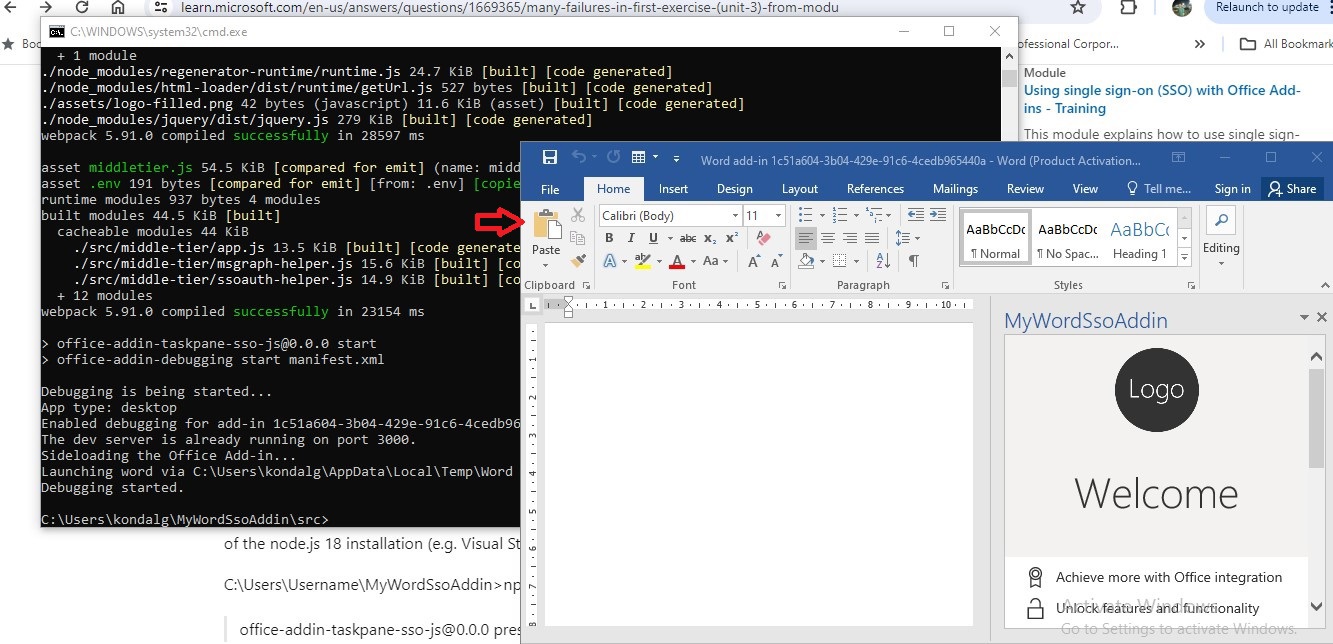Viewport: 1333px width, 644px height.
Task: Switch to the Layout ribbon tab
Action: 800,189
